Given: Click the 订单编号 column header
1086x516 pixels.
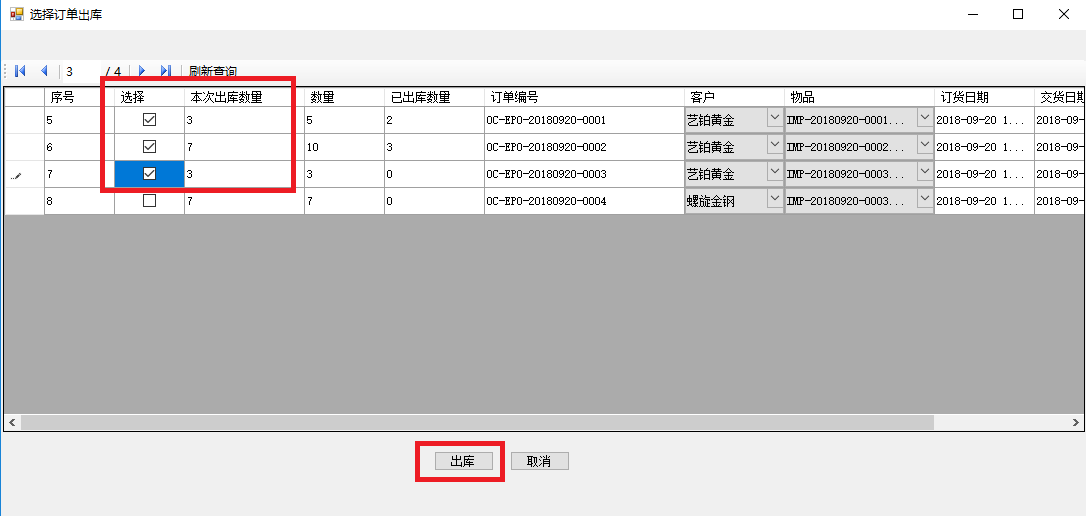Looking at the screenshot, I should click(584, 97).
